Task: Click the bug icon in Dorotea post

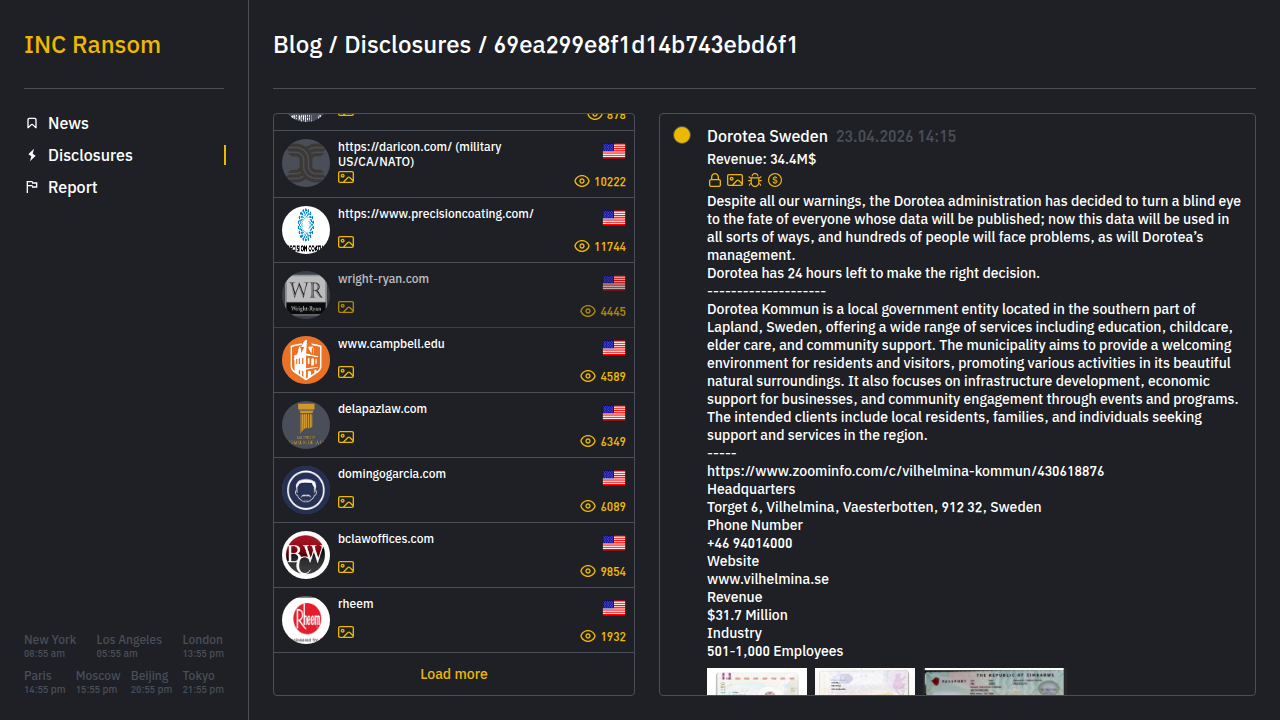Action: (755, 180)
